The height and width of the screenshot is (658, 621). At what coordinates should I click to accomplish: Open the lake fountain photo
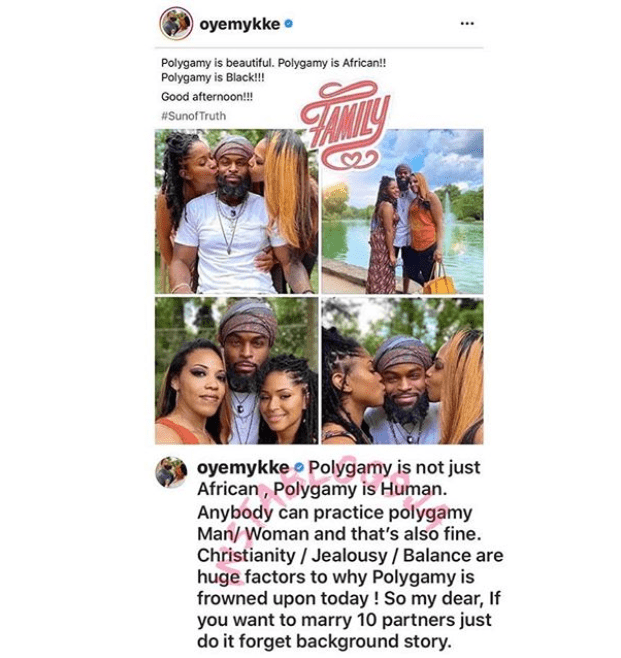(x=402, y=212)
